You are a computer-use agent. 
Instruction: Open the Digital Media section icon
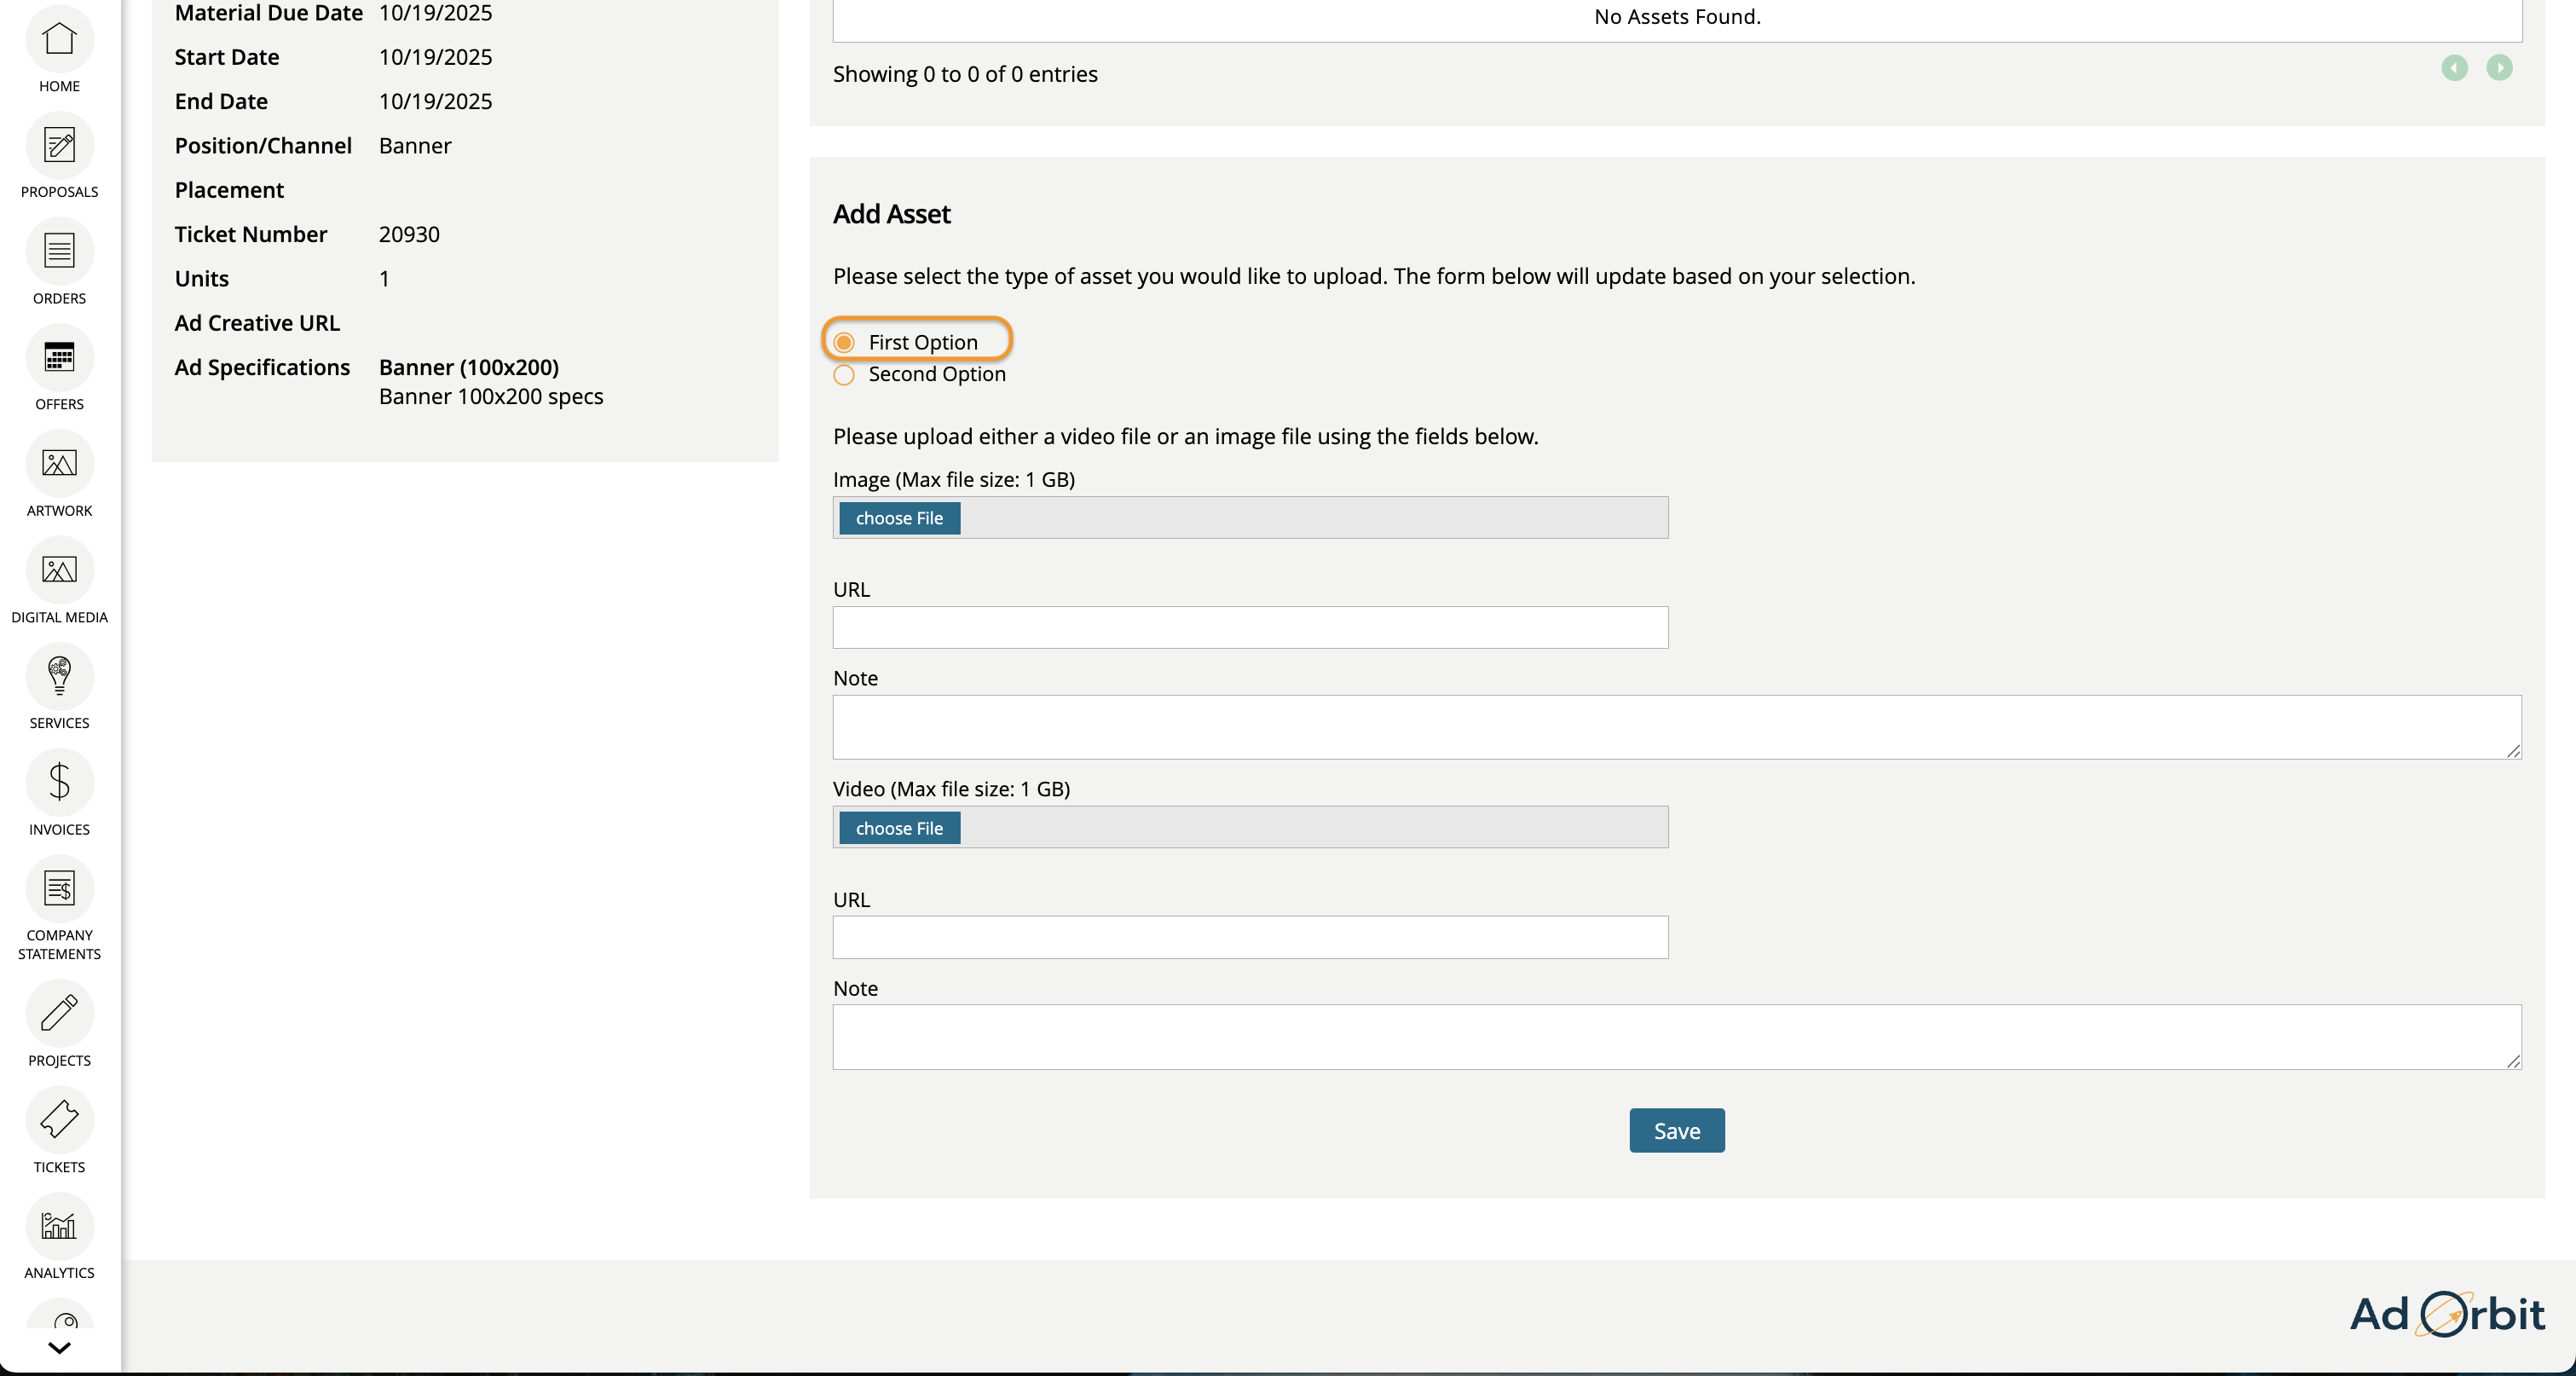(x=59, y=570)
